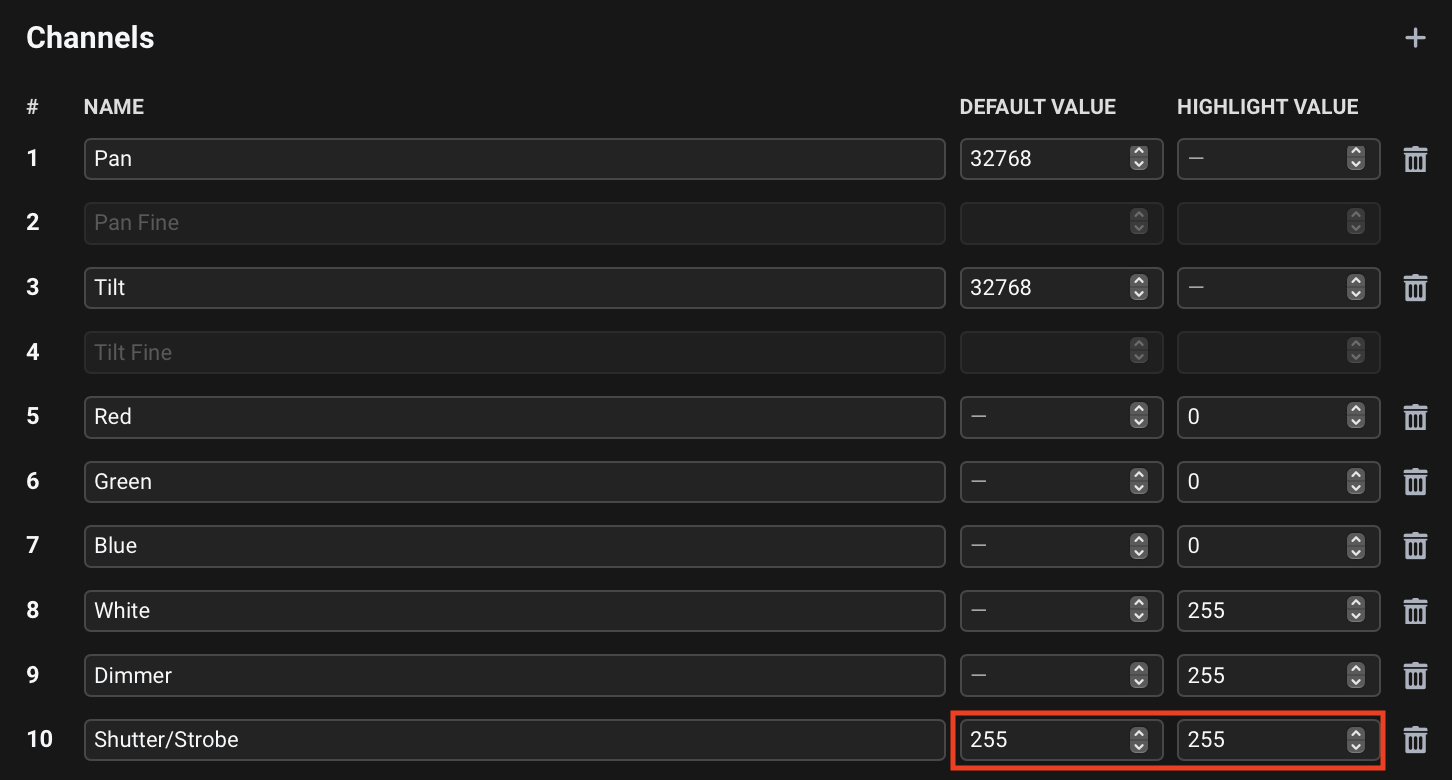The image size is (1452, 780).
Task: Delete the Shutter/Strobe channel
Action: click(x=1415, y=740)
